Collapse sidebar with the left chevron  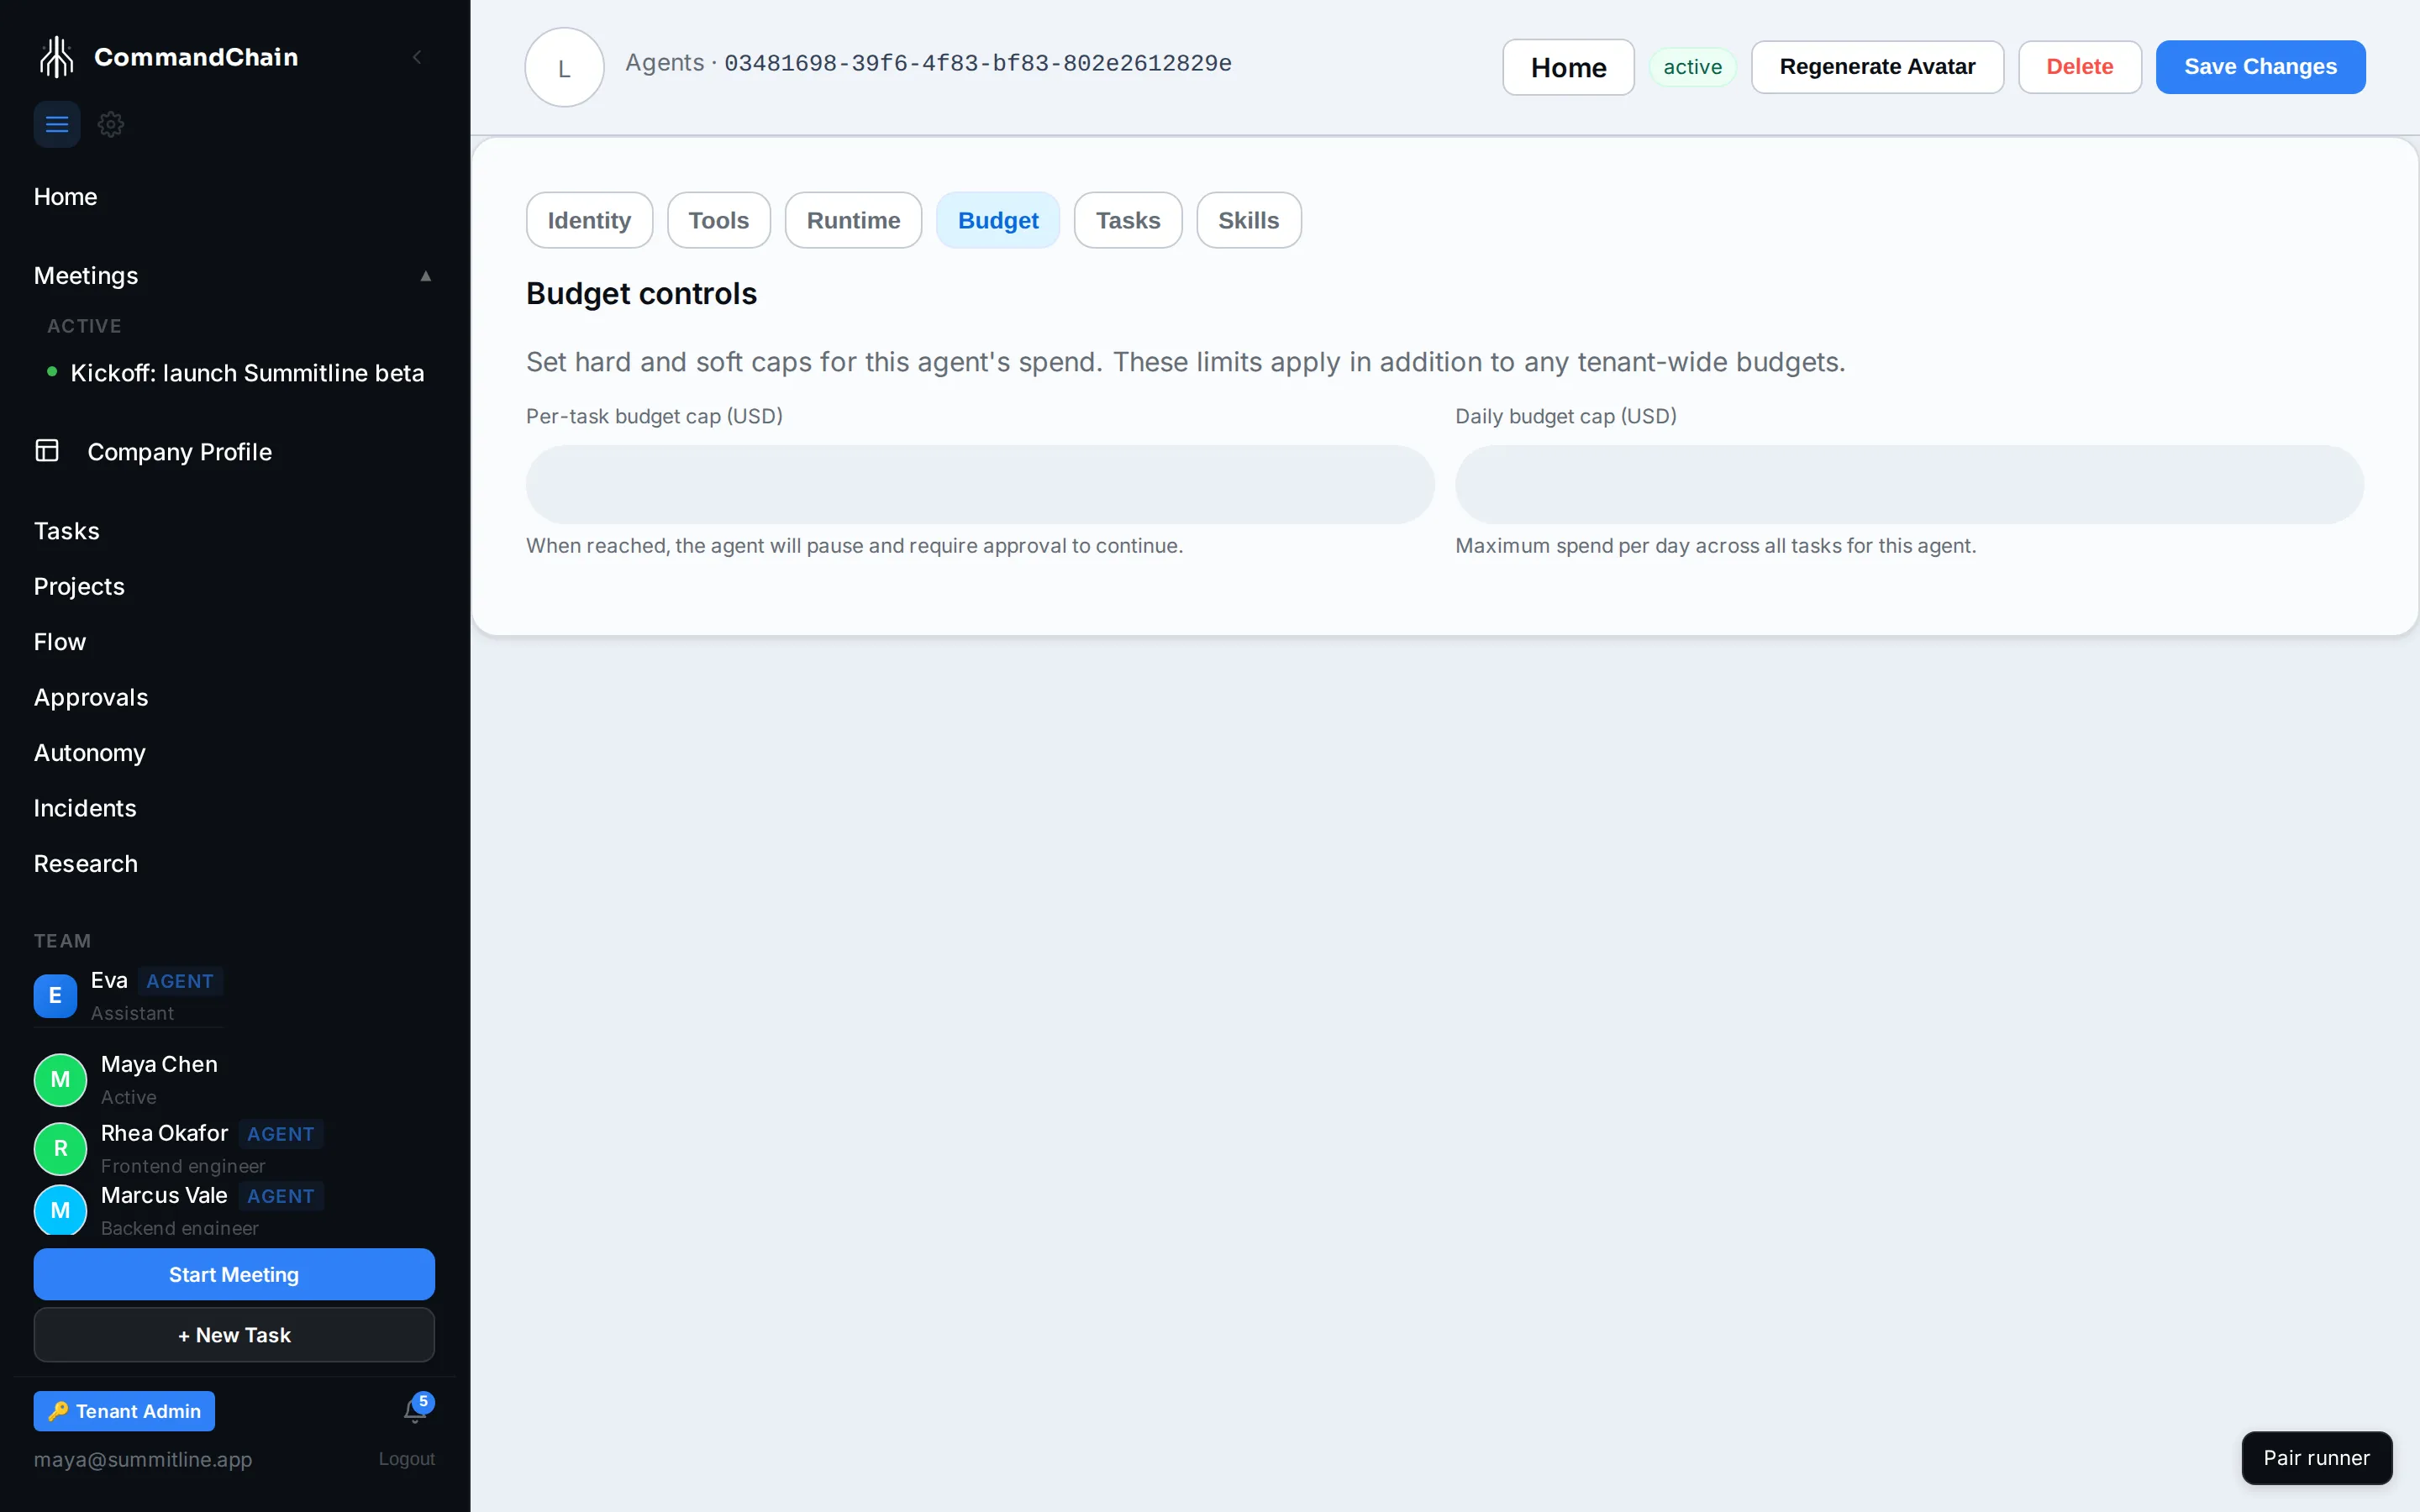click(417, 57)
